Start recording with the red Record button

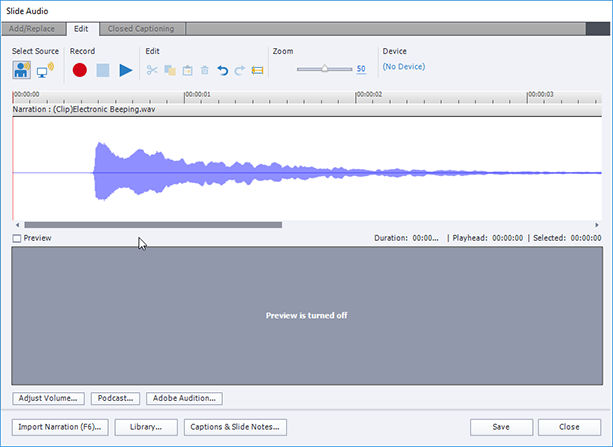[80, 70]
